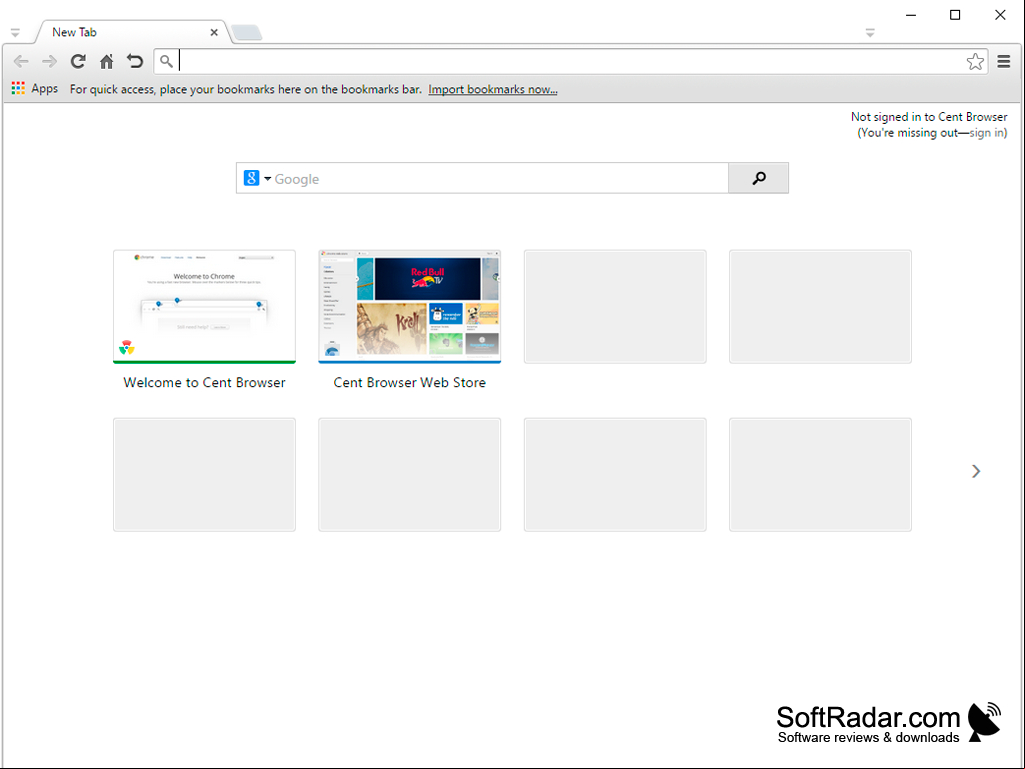Screen dimensions: 1025x769
Task: Click the new tab button
Action: 246,32
